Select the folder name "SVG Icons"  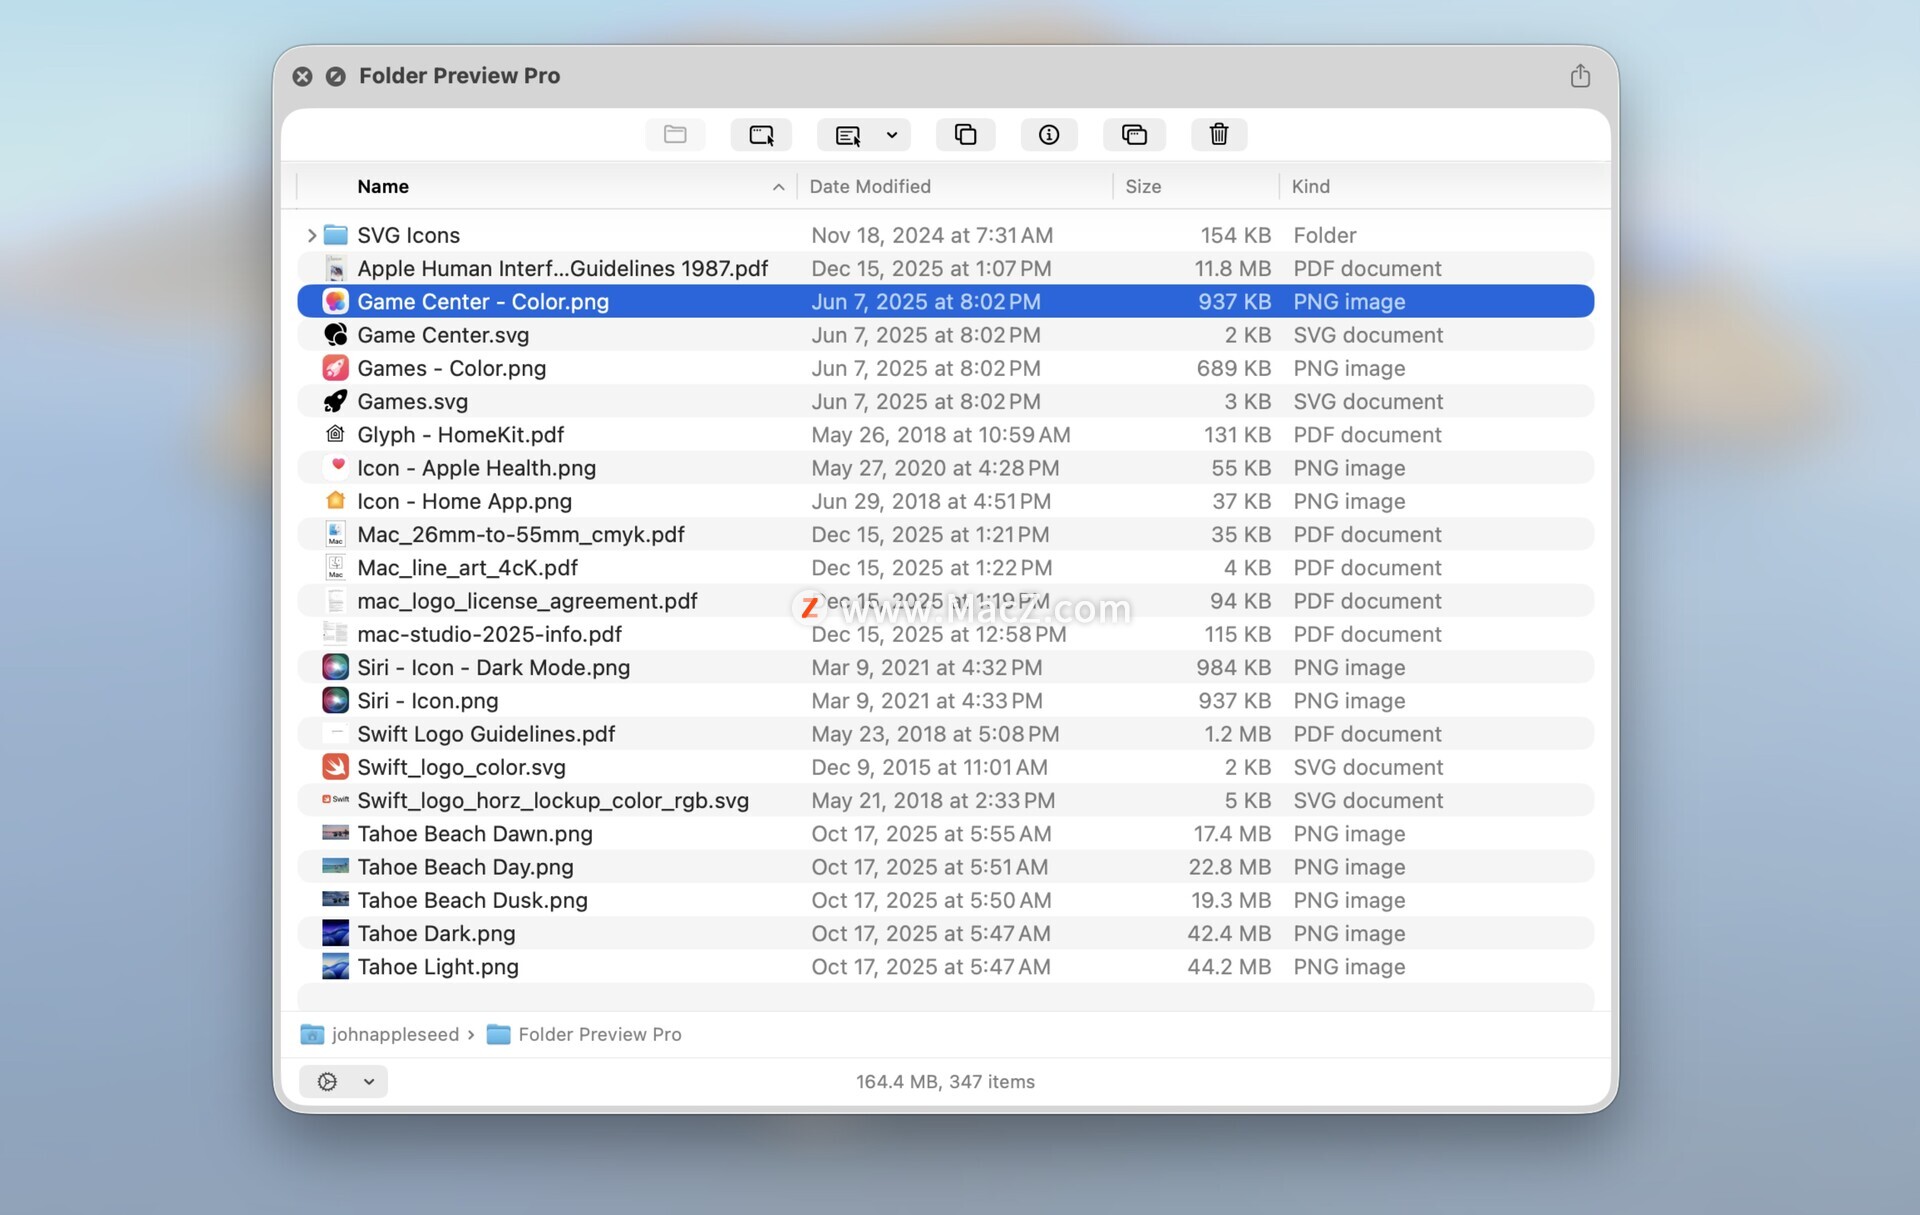coord(409,235)
